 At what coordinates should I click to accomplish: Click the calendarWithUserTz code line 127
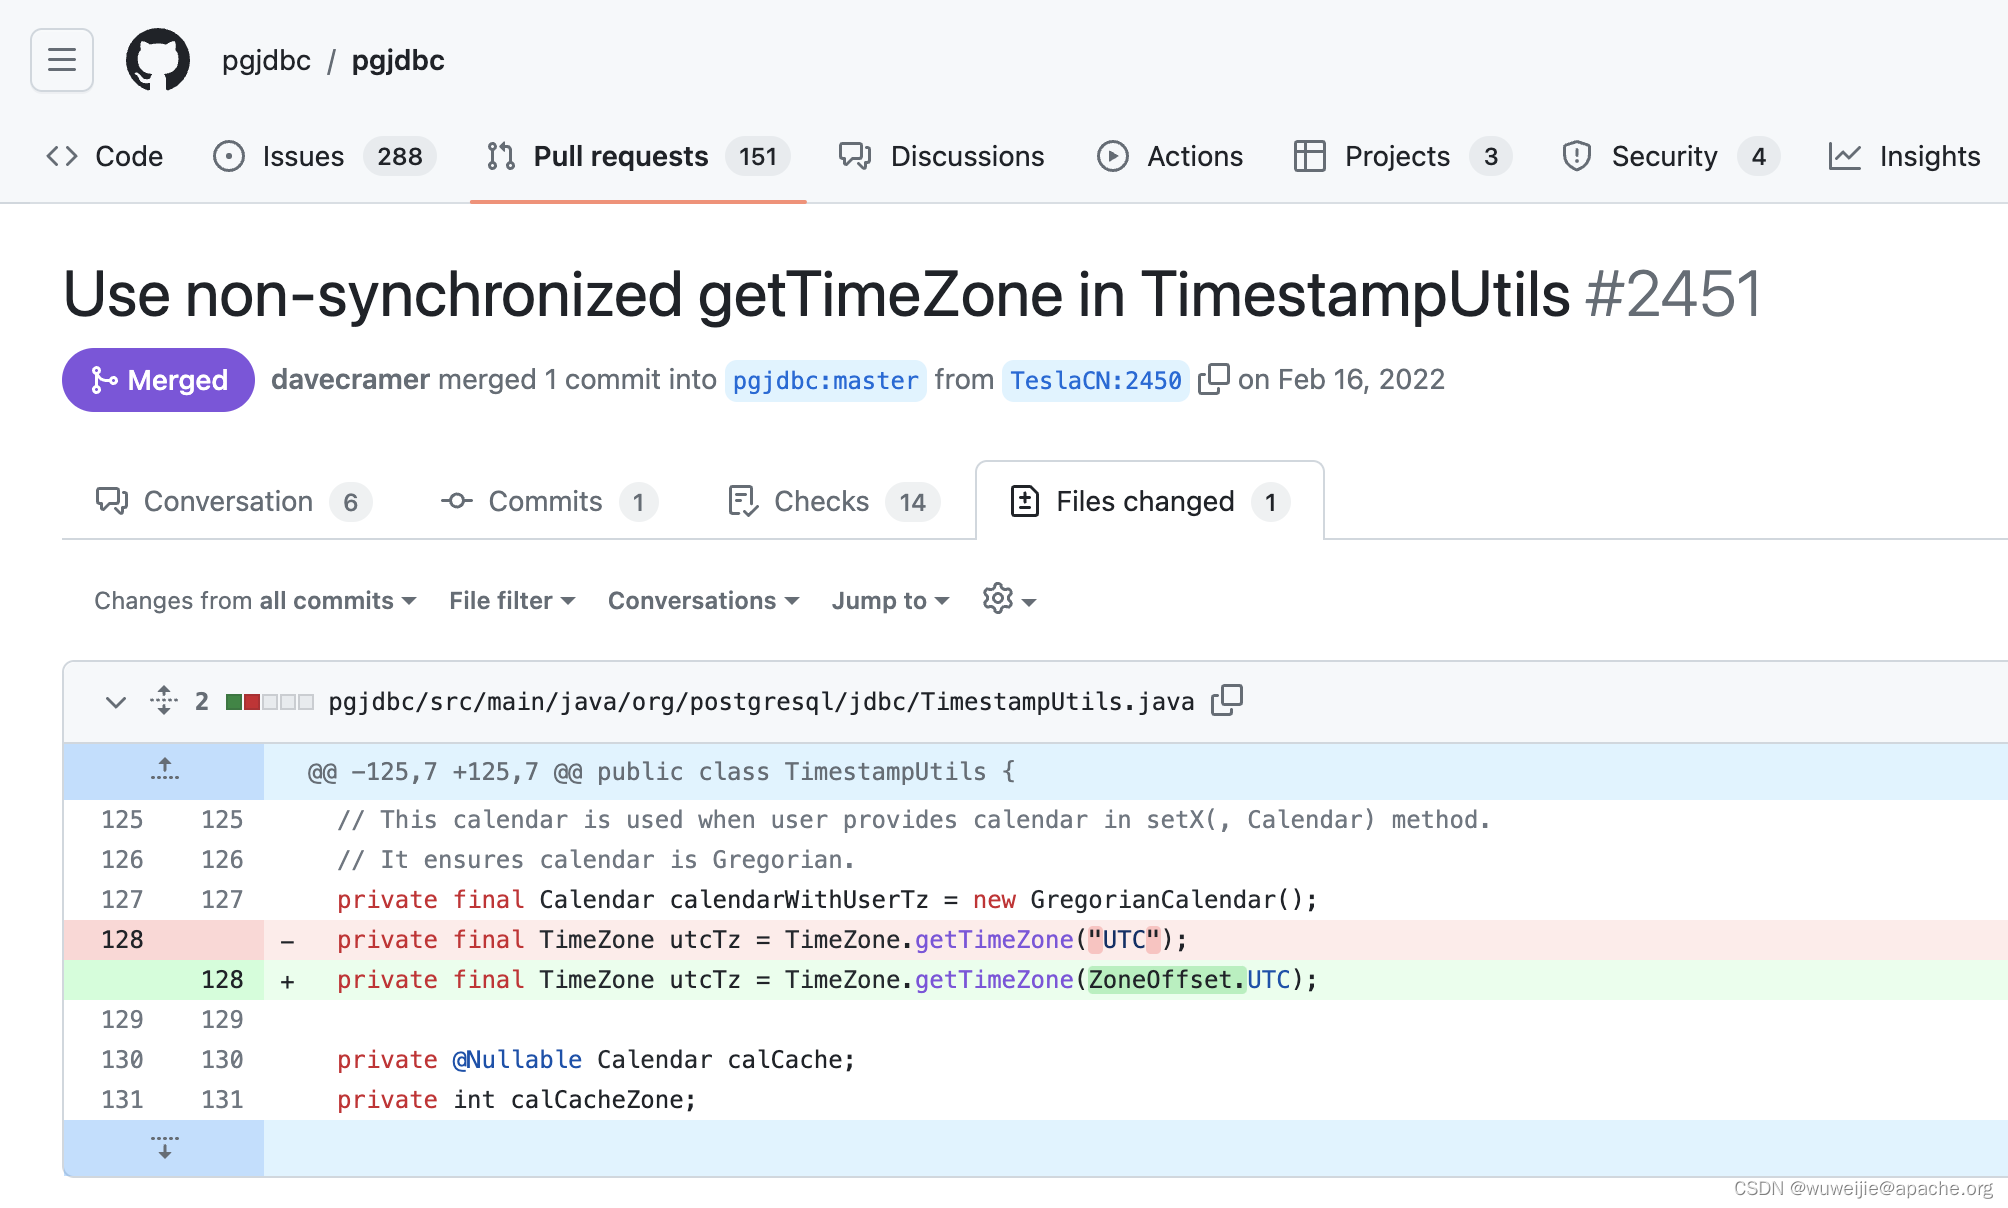click(827, 900)
